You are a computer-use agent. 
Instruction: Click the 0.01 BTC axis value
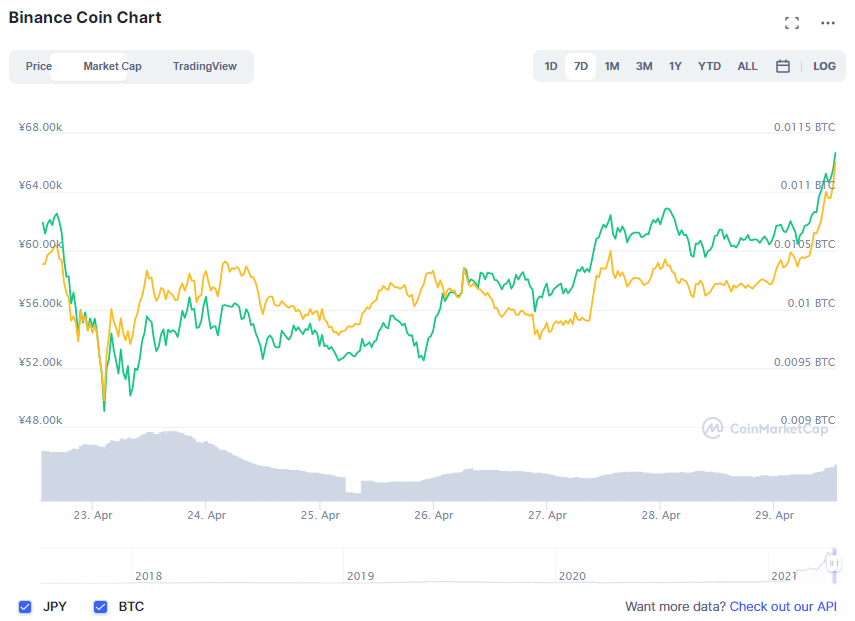[811, 303]
